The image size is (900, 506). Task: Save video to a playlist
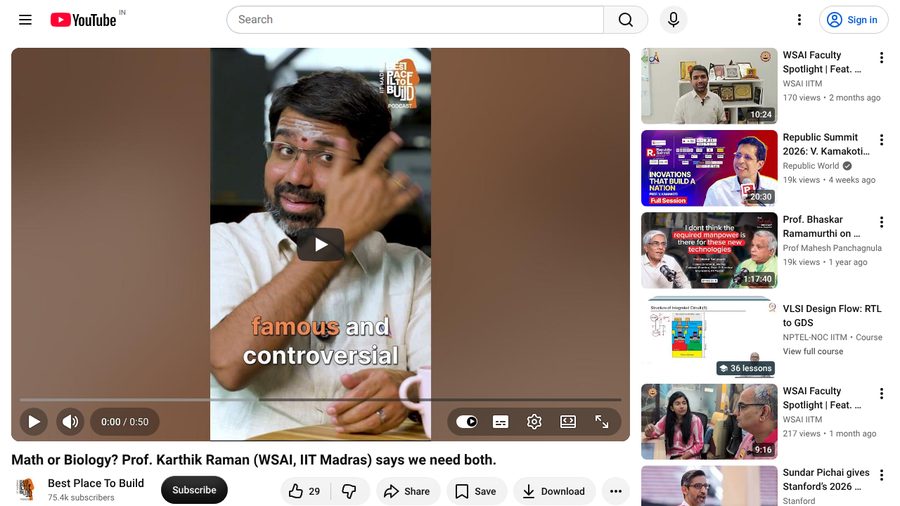point(476,491)
